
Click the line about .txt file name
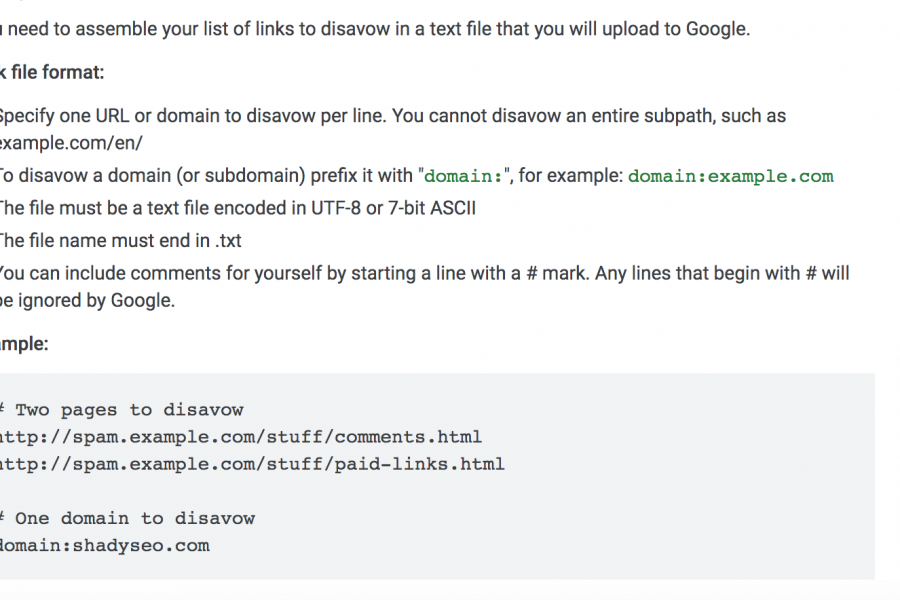tap(121, 241)
